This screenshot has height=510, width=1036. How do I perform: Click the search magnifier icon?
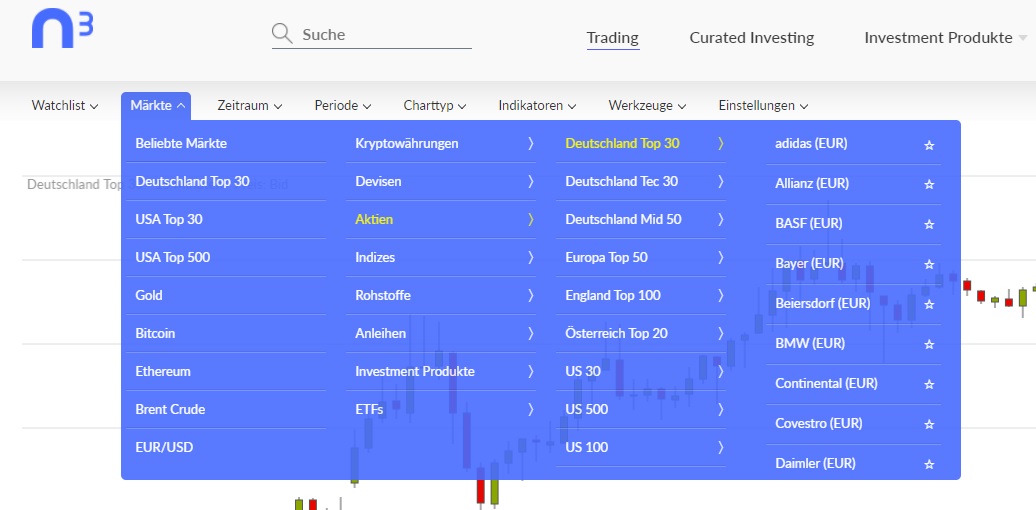tap(282, 35)
